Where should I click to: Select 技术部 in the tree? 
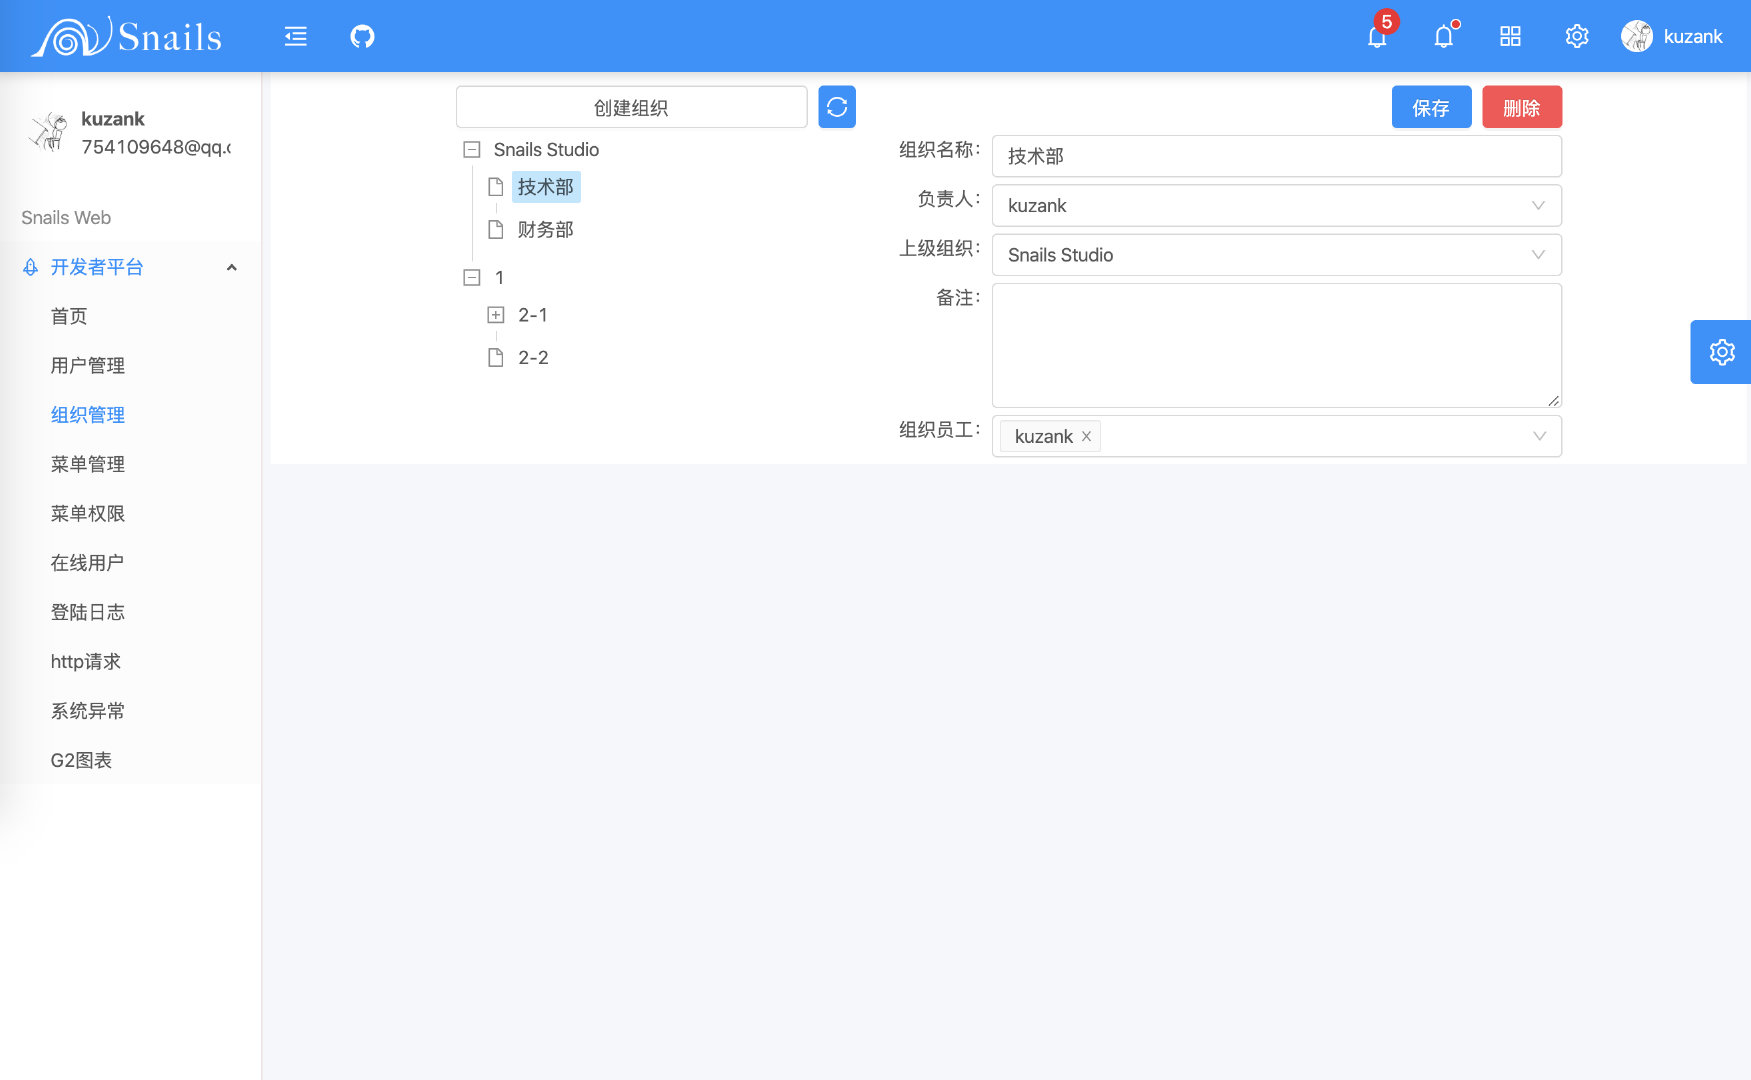(x=546, y=187)
